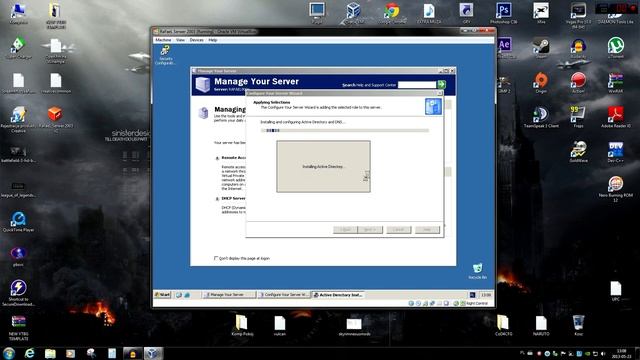640x360 pixels.
Task: Click the Back button in the wizard
Action: click(x=345, y=230)
